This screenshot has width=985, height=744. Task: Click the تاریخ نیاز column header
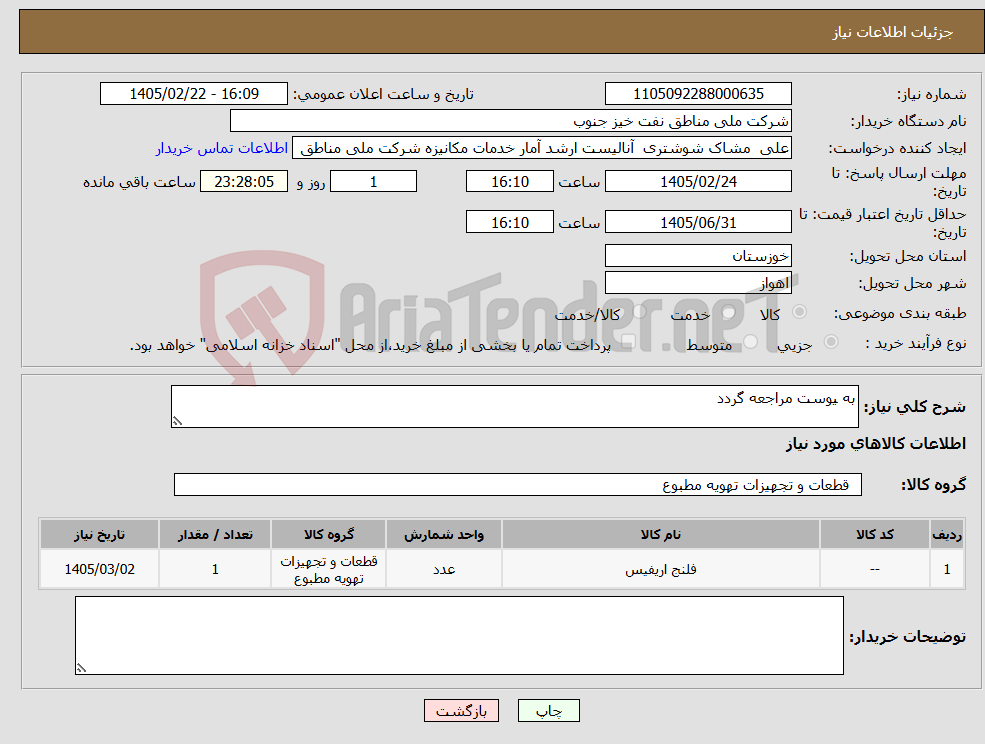pyautogui.click(x=99, y=534)
